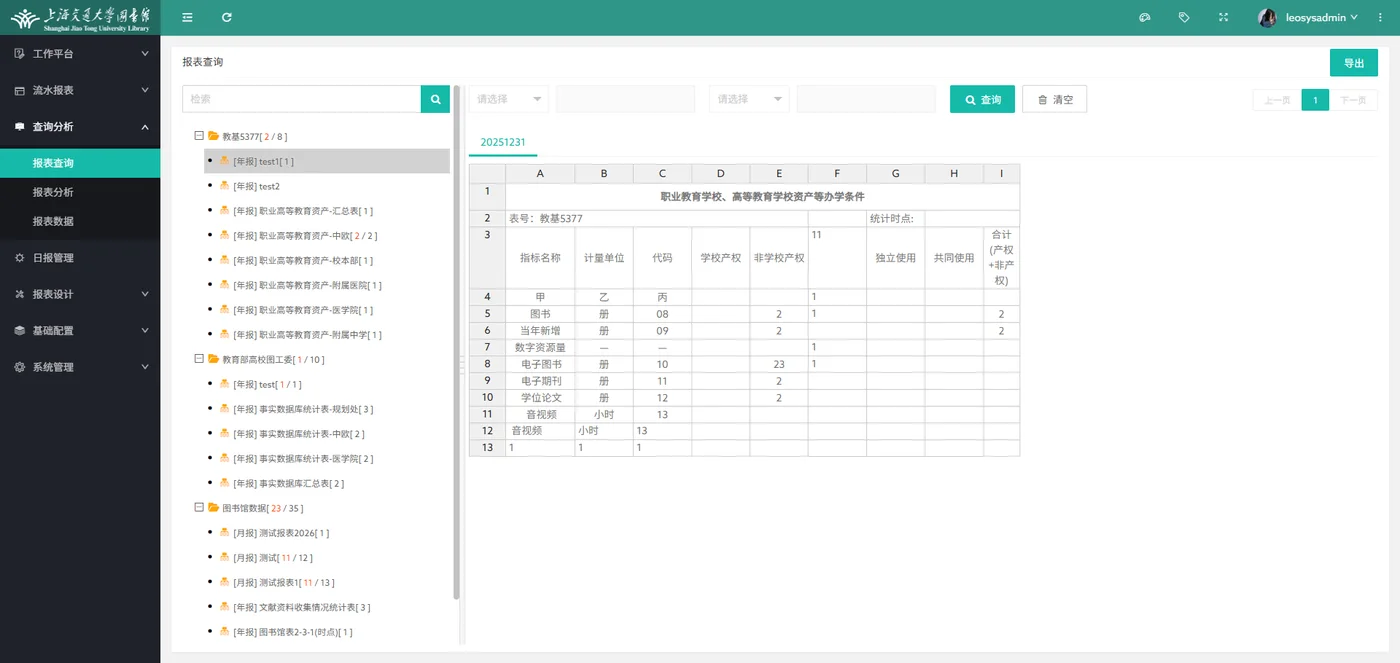Click the 系统管理 cog icon

pyautogui.click(x=19, y=367)
